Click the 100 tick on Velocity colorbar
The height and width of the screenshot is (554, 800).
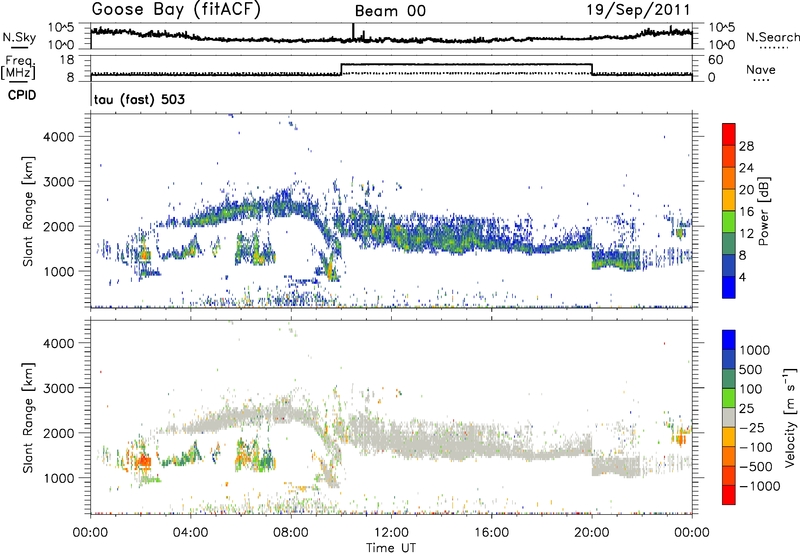pos(750,389)
